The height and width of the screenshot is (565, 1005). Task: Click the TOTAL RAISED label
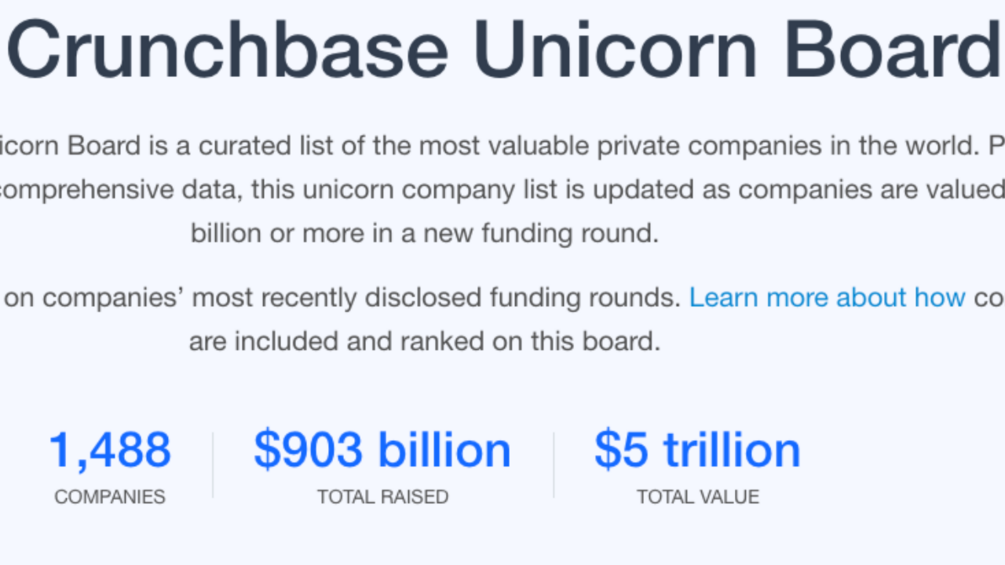[383, 497]
